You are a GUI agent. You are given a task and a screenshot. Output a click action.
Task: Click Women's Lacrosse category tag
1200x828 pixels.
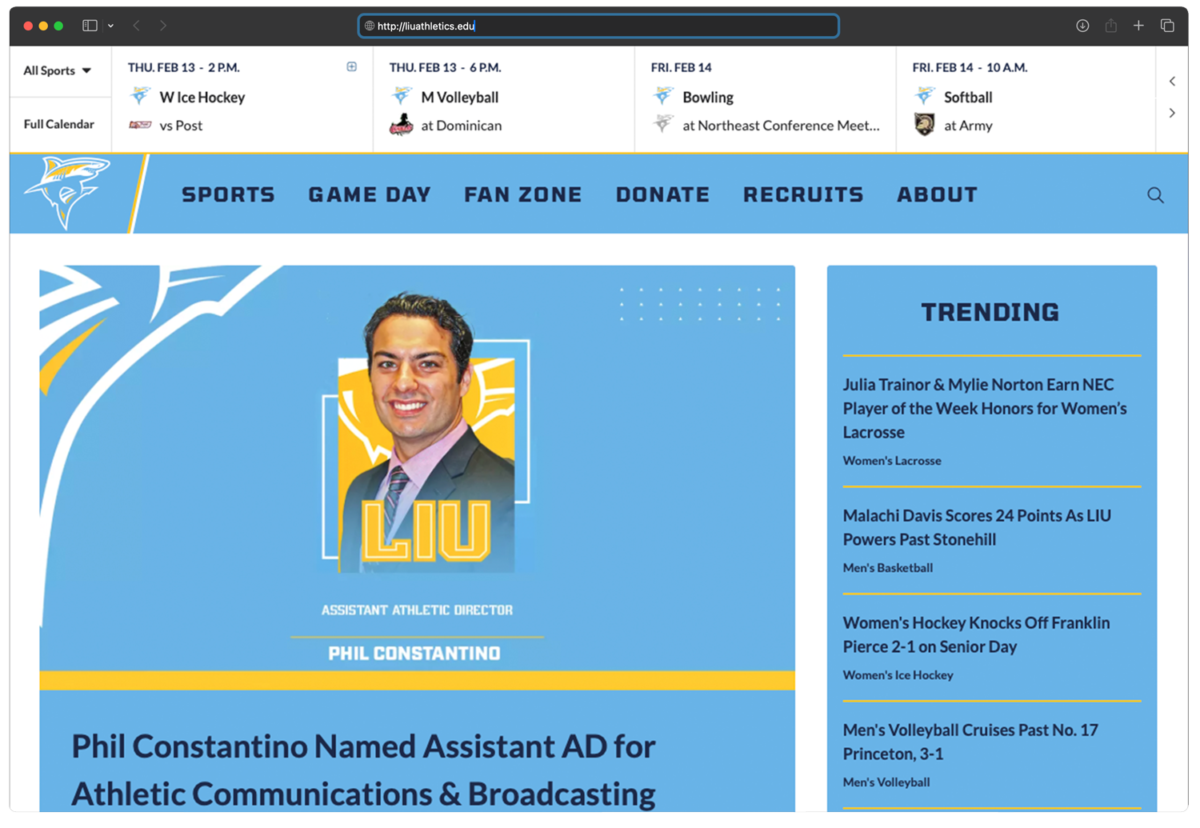coord(892,461)
